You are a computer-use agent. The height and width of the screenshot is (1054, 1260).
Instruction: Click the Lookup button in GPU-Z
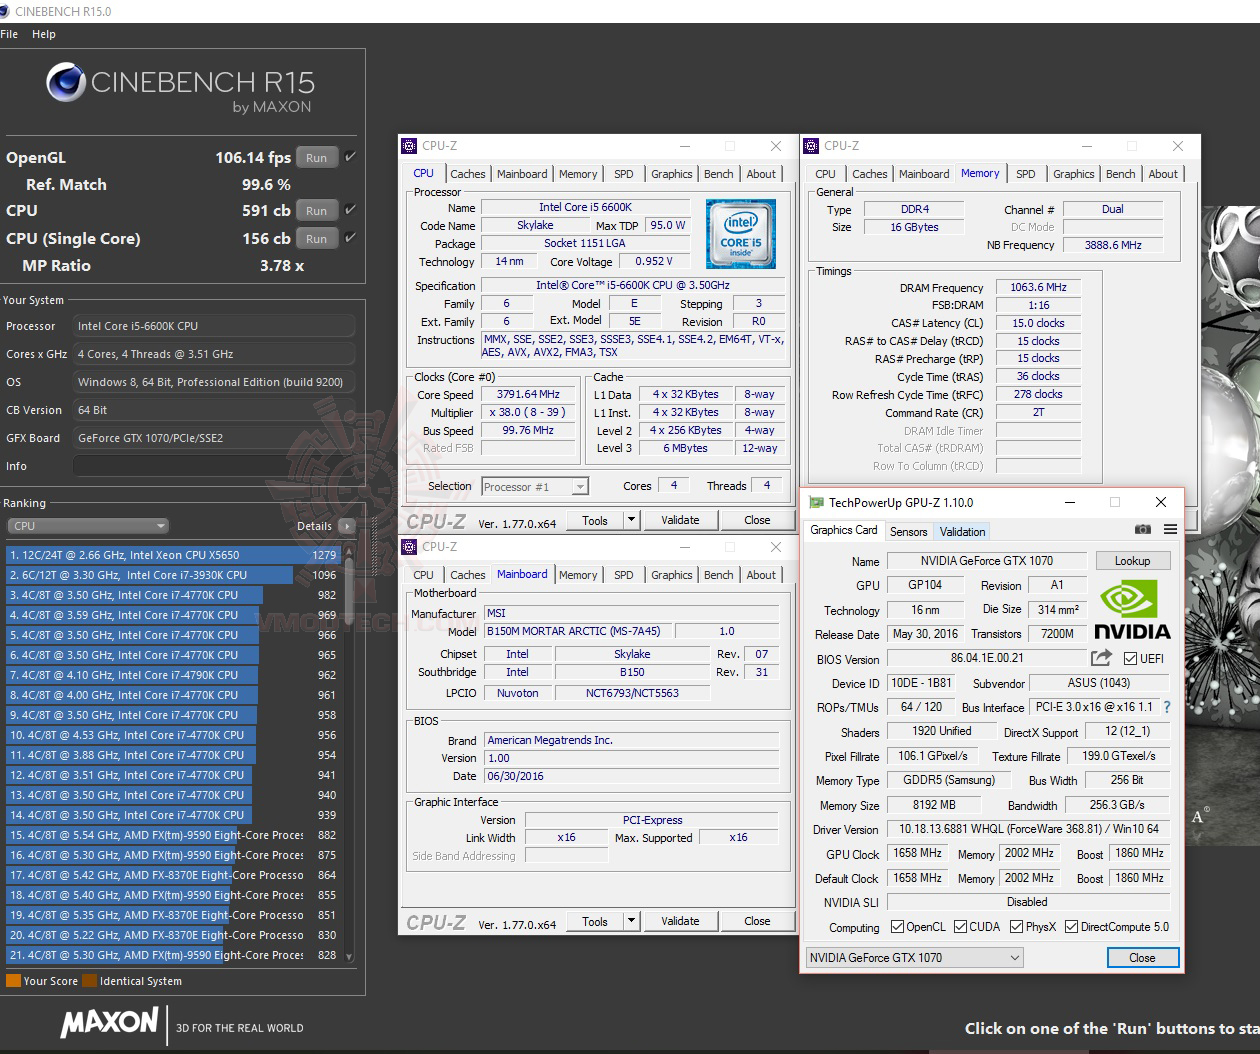(1132, 561)
